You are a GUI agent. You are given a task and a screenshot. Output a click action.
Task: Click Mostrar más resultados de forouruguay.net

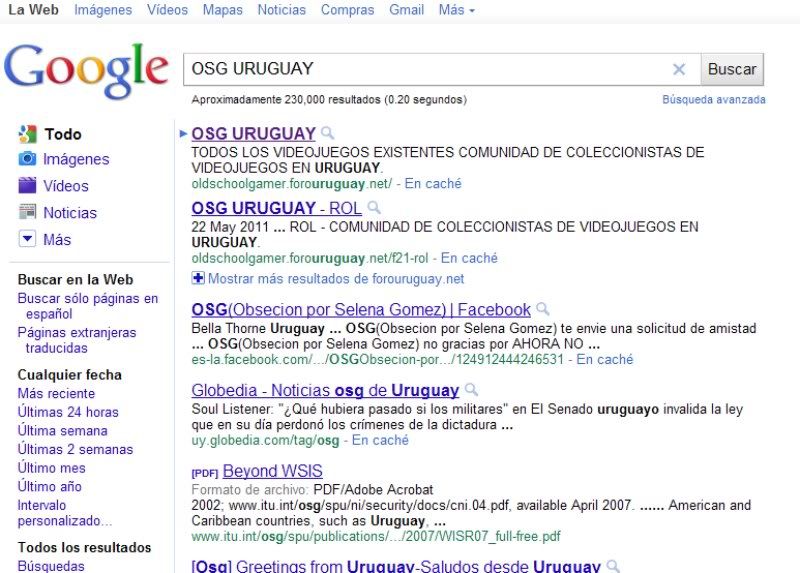pos(336,279)
